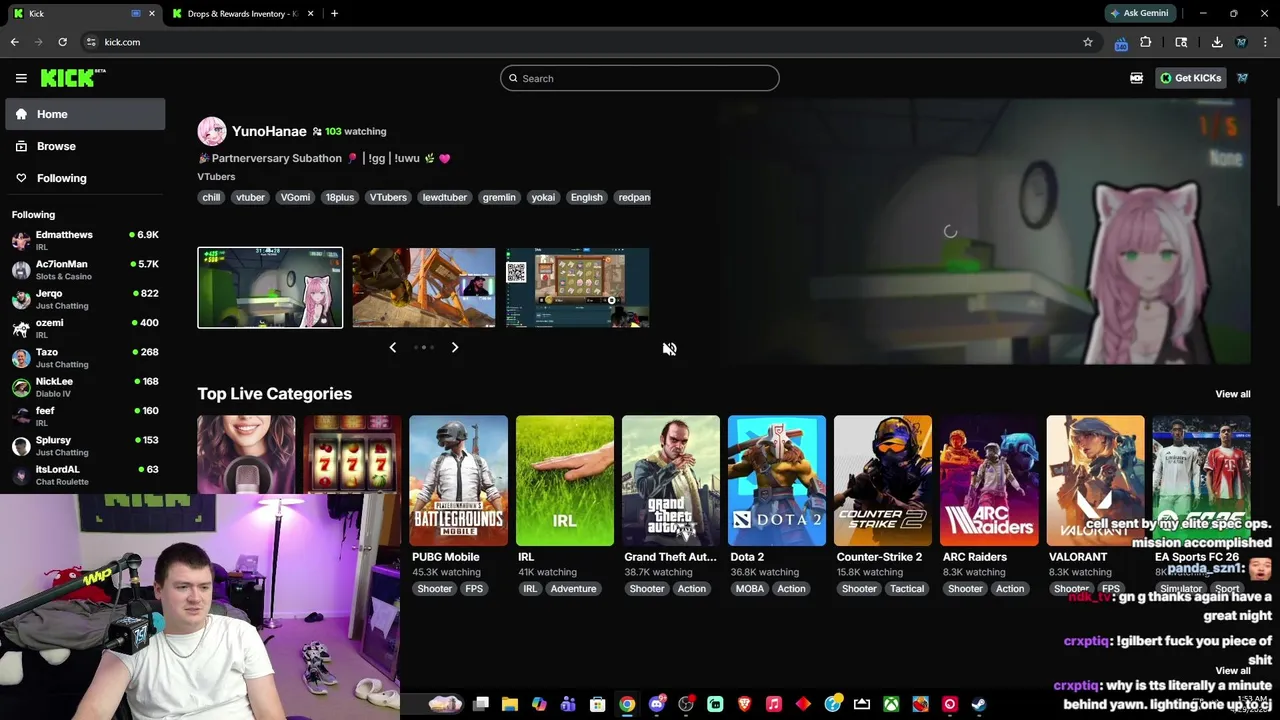
Task: Select the third featured slots stream thumbnail
Action: [577, 288]
